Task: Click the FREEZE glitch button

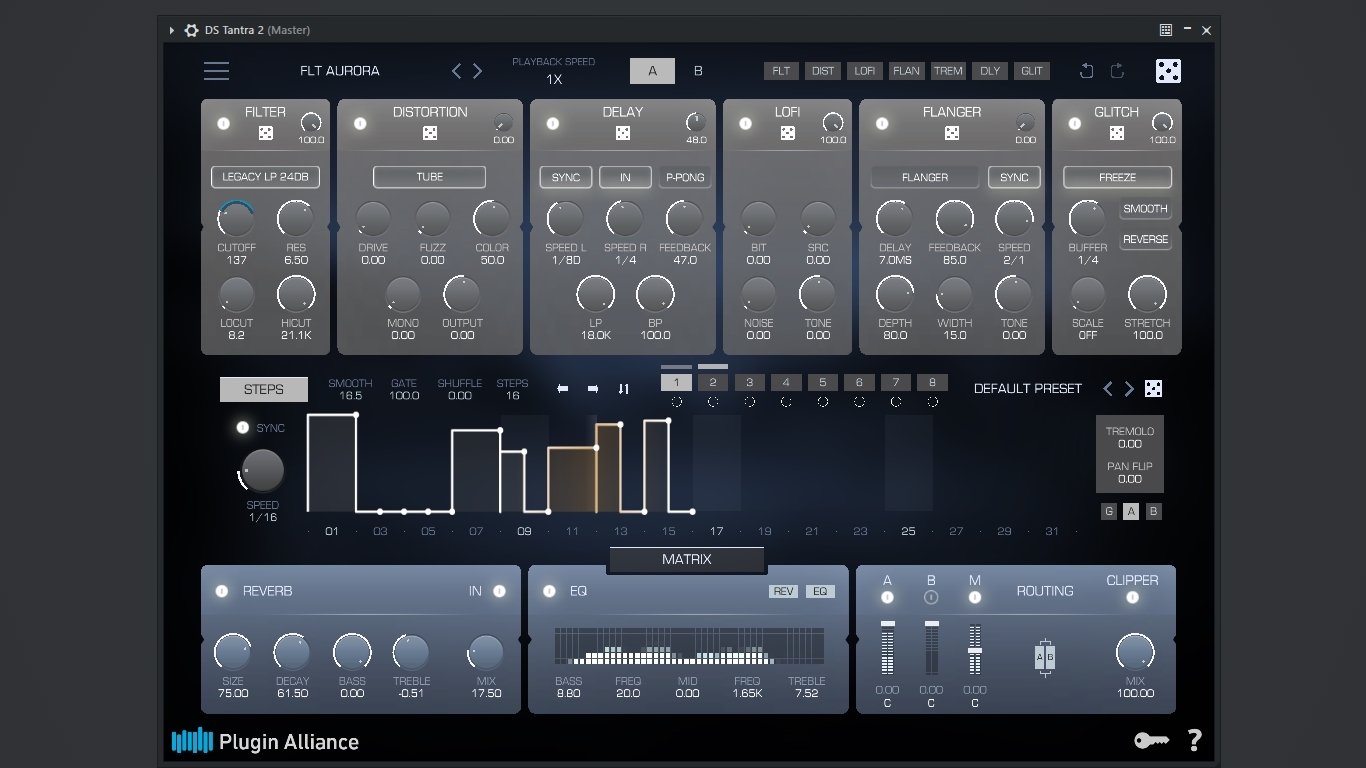Action: coord(1117,177)
